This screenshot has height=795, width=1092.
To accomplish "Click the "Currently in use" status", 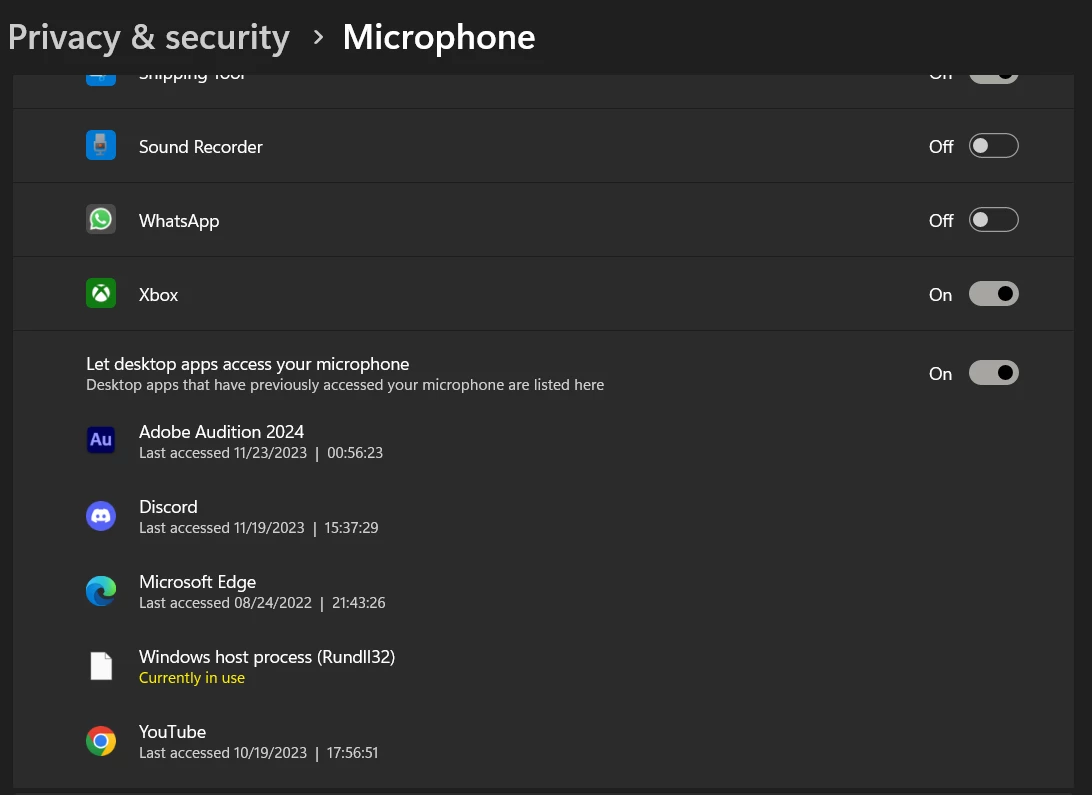I will tap(192, 678).
